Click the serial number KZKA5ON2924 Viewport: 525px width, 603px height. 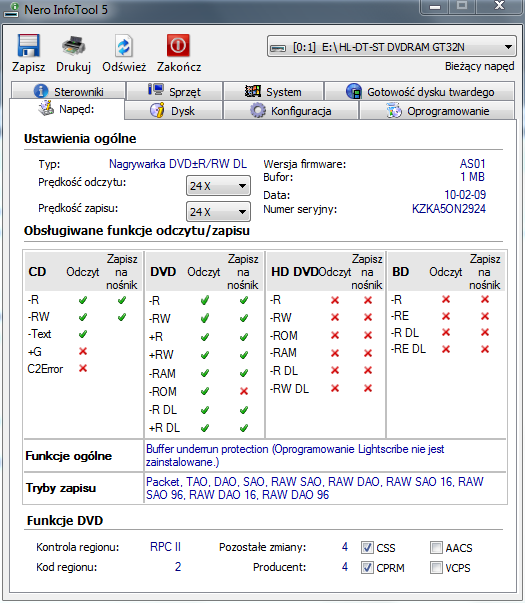pyautogui.click(x=448, y=209)
